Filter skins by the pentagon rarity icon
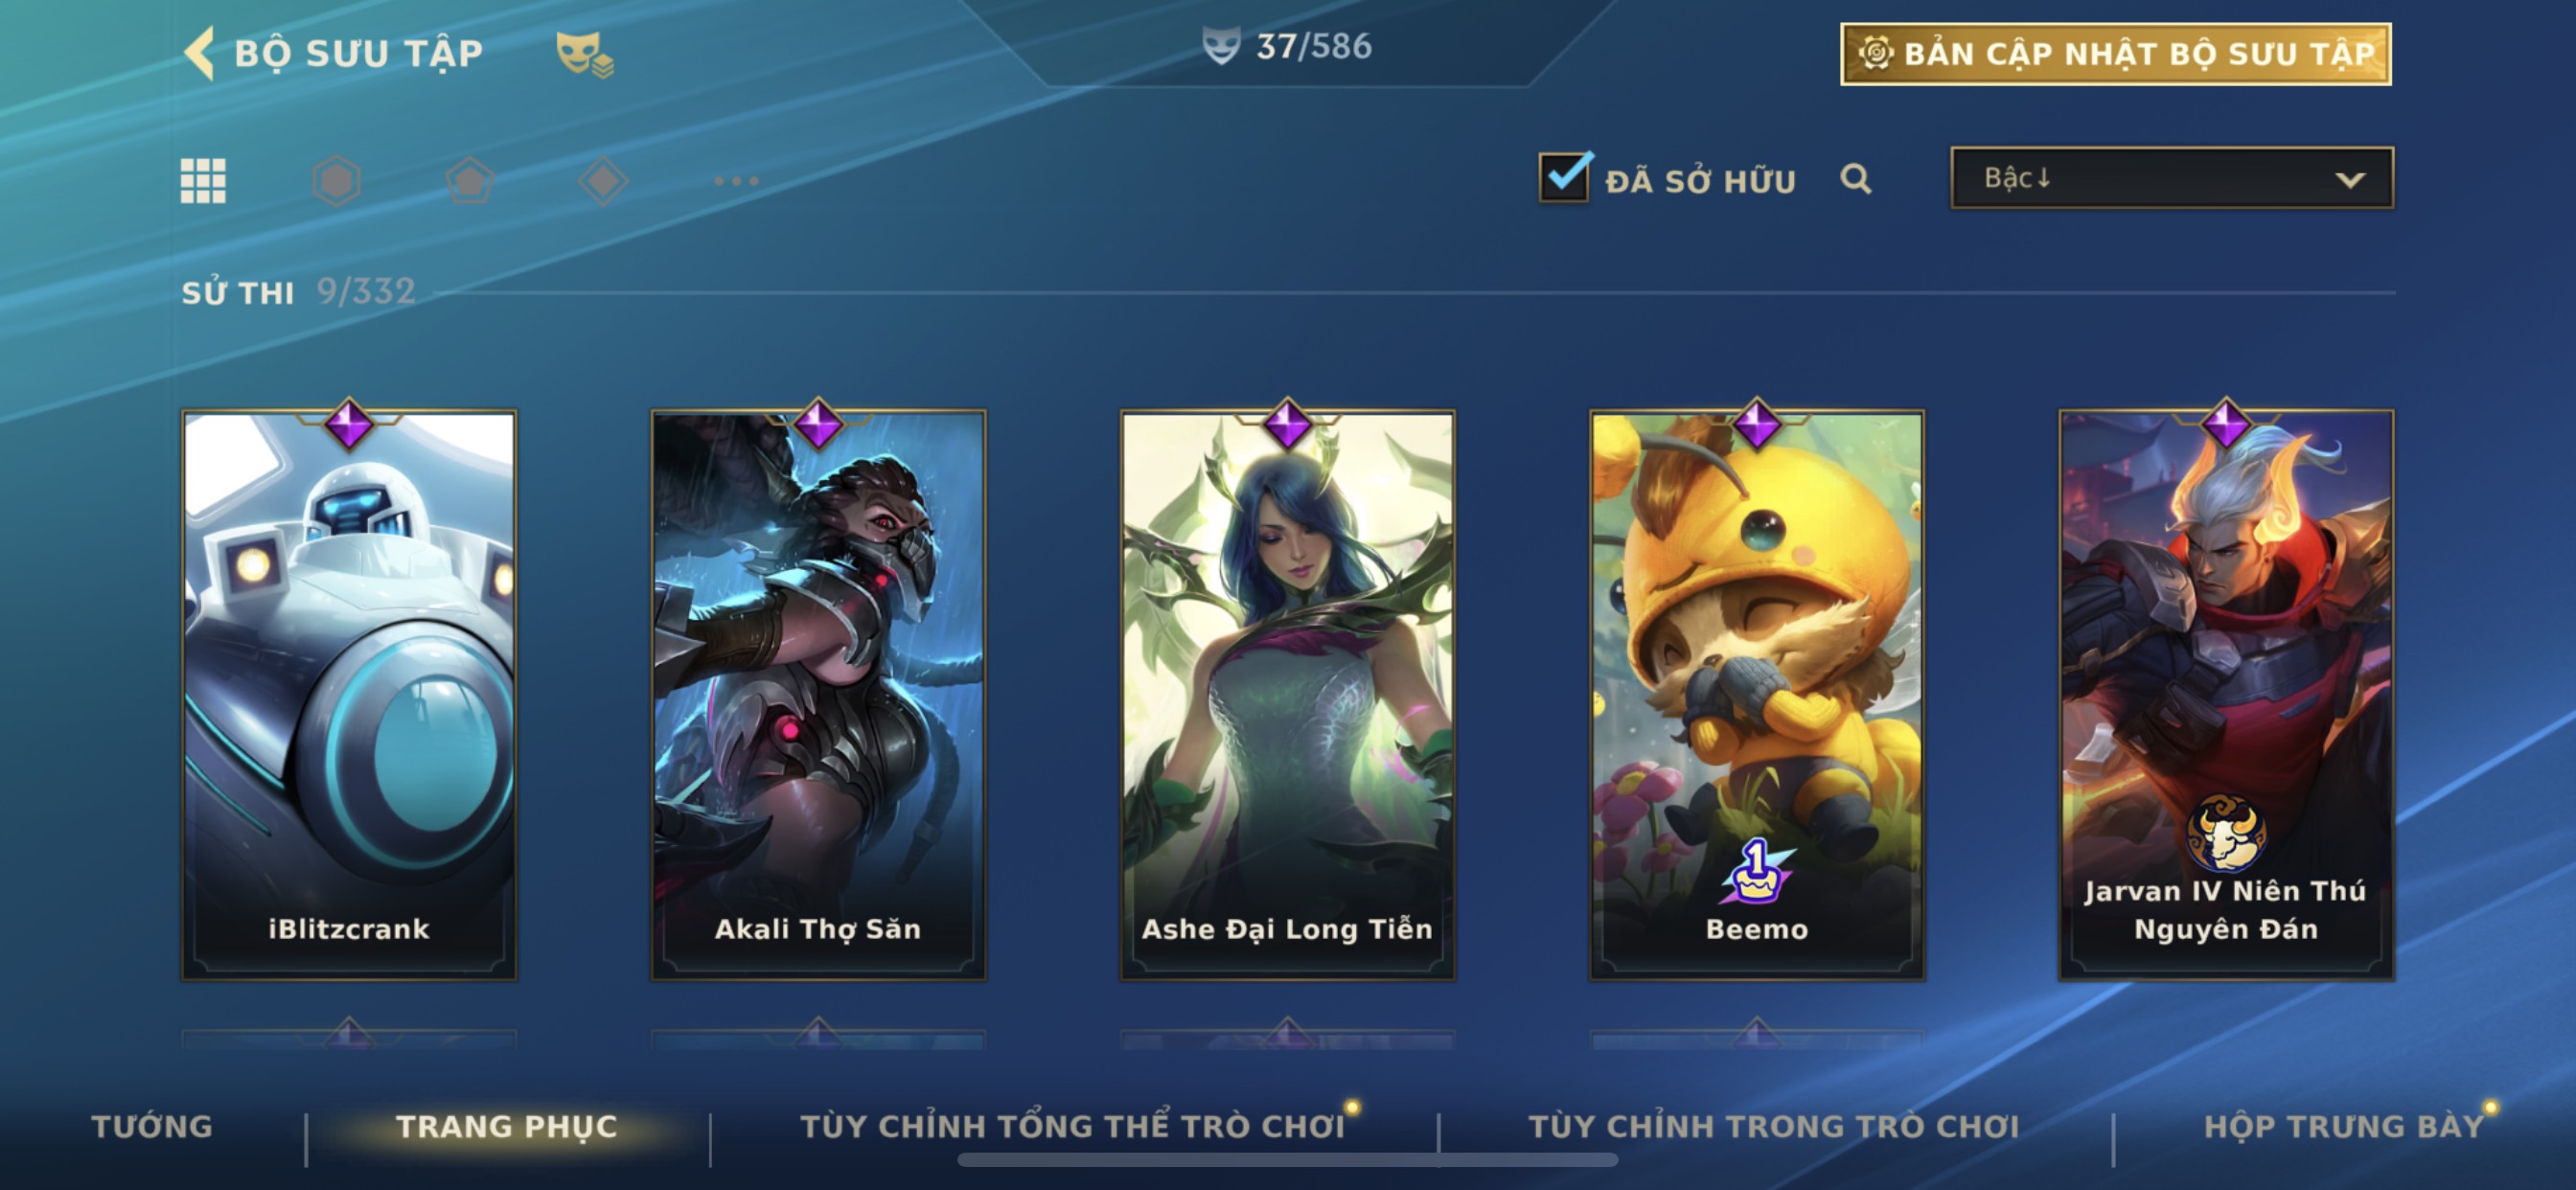2576x1190 pixels. click(470, 181)
